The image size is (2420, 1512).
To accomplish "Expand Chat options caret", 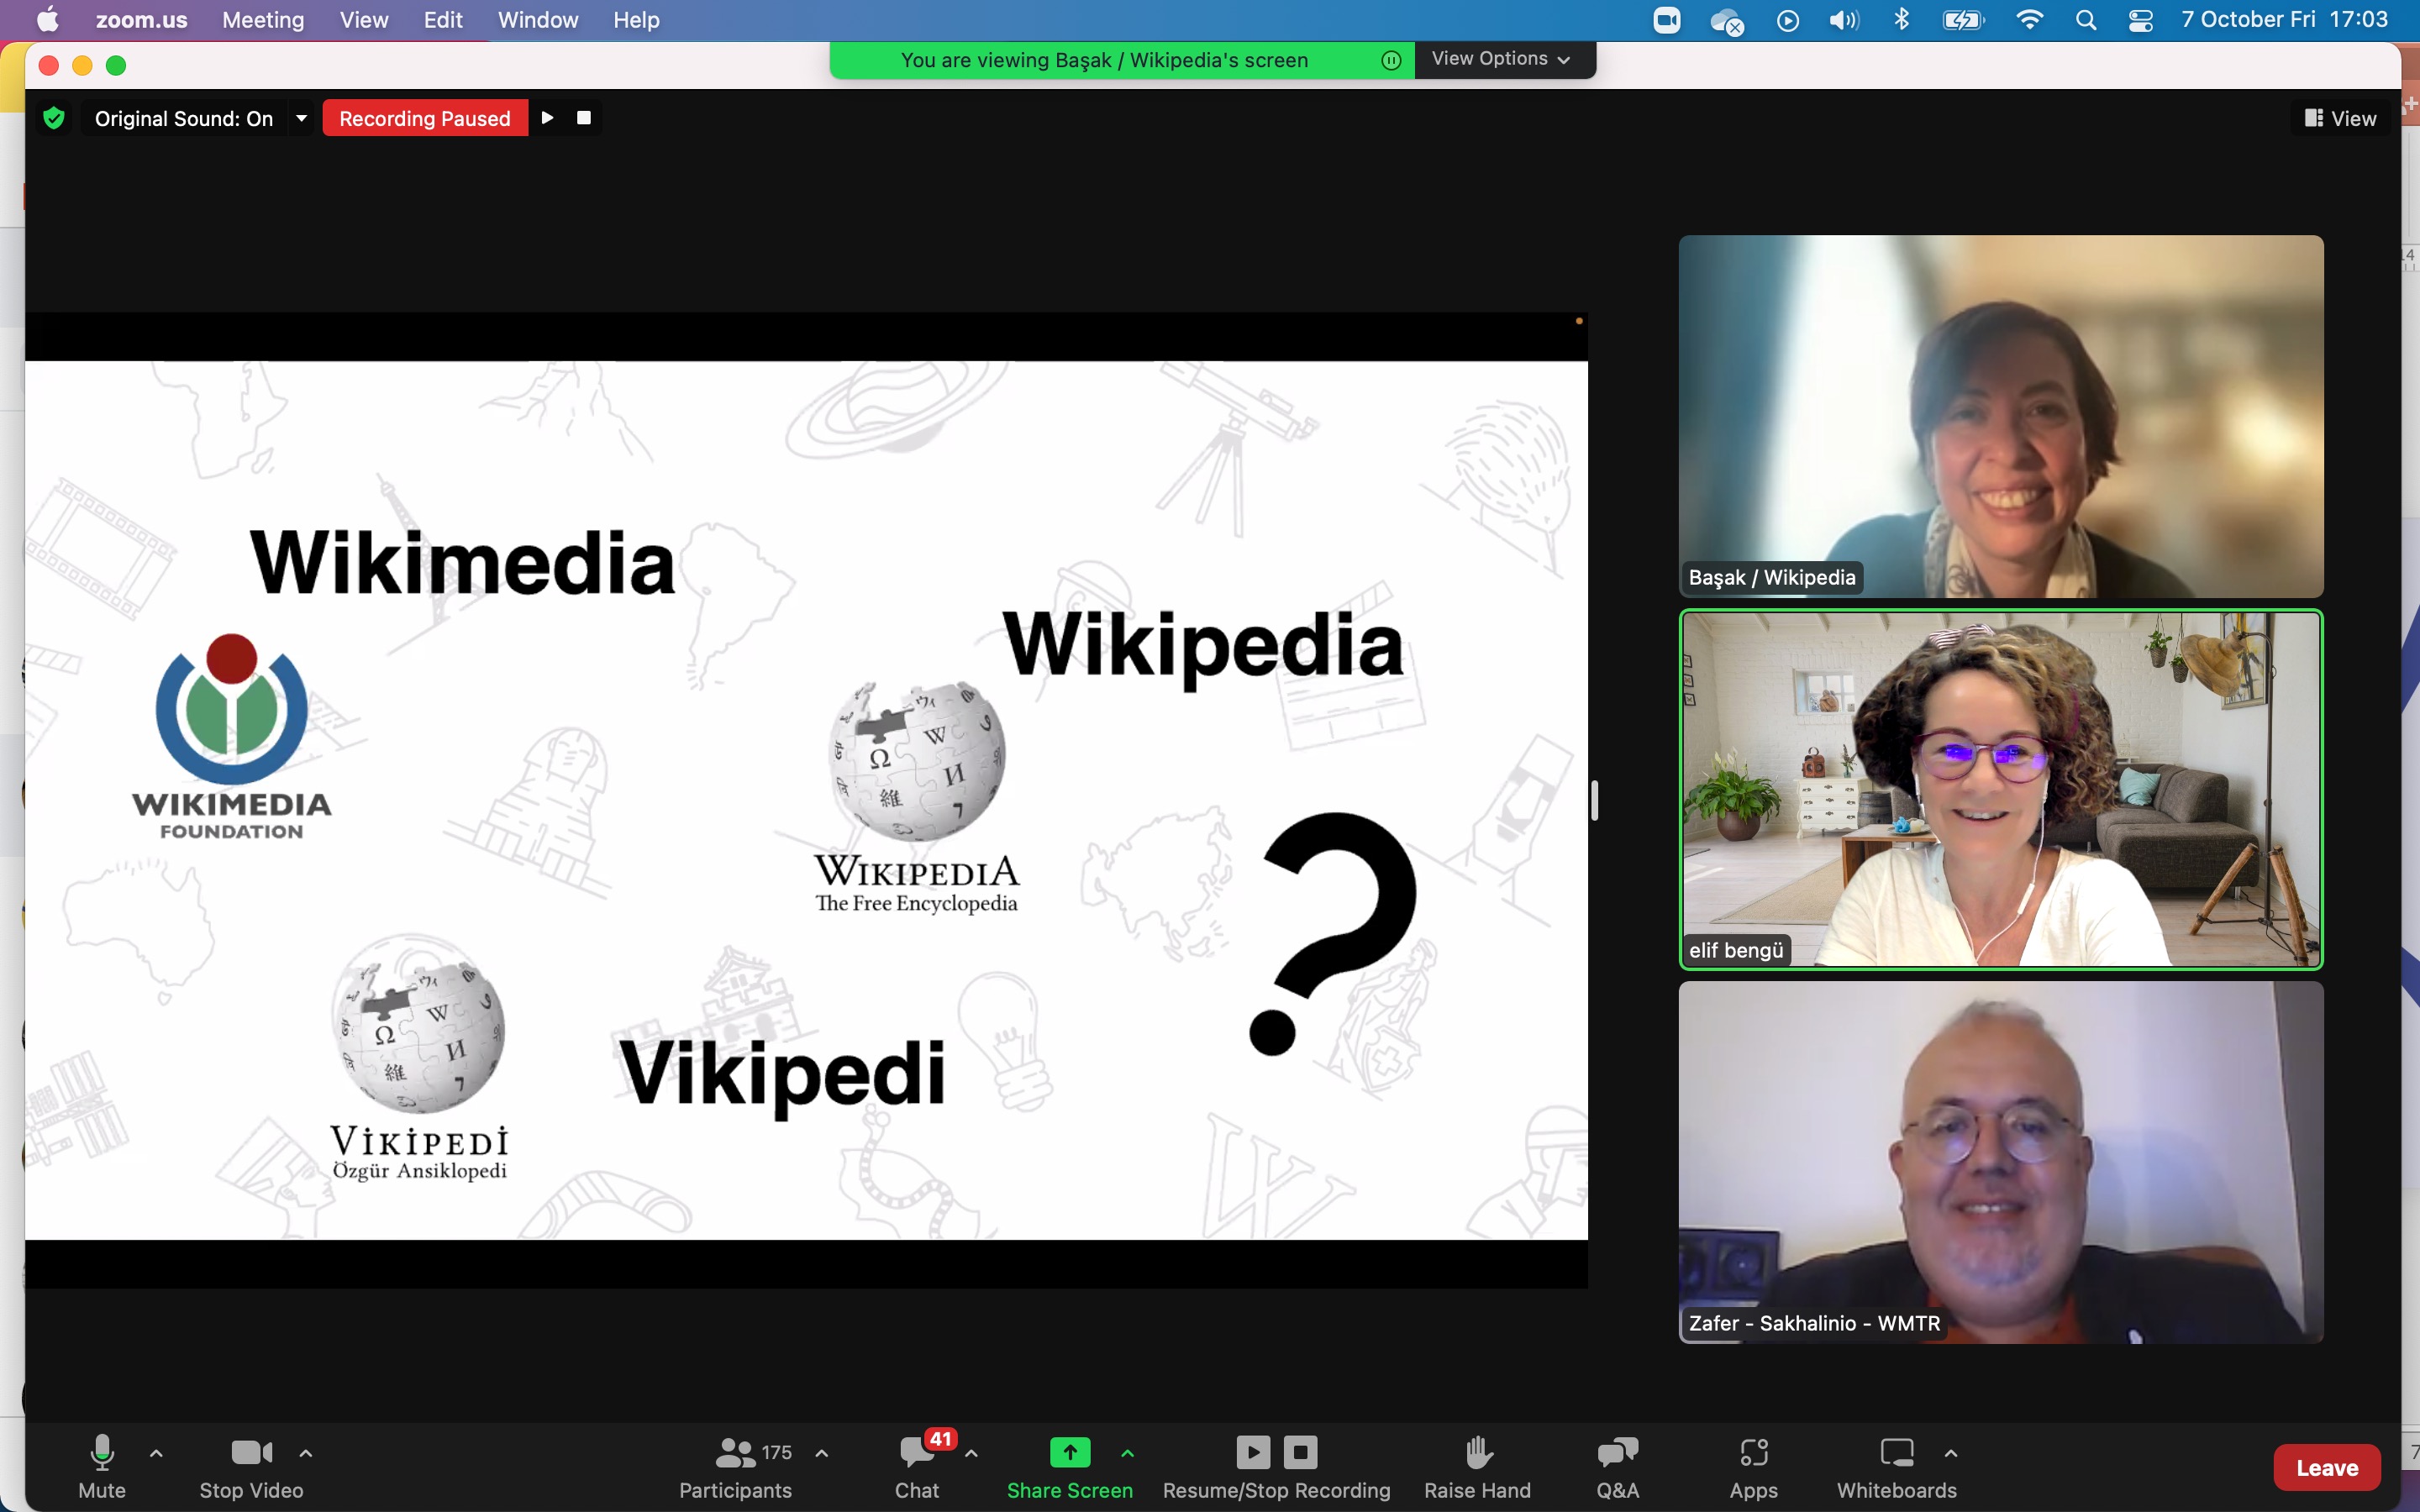I will coord(971,1453).
